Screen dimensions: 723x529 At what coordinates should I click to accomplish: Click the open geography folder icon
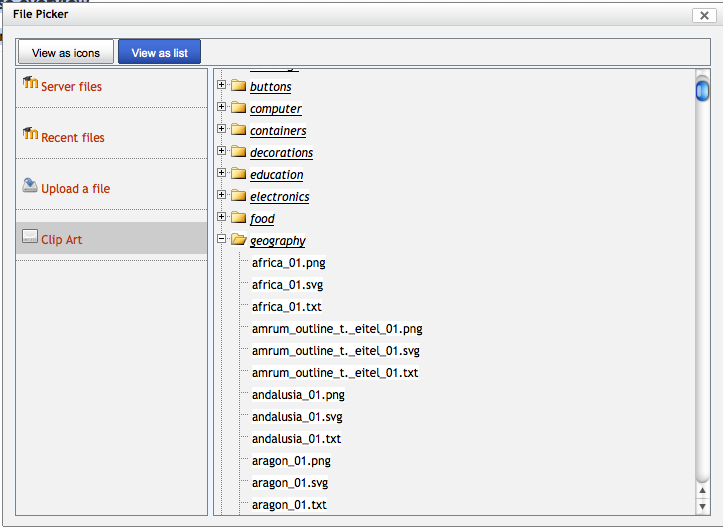click(x=238, y=241)
